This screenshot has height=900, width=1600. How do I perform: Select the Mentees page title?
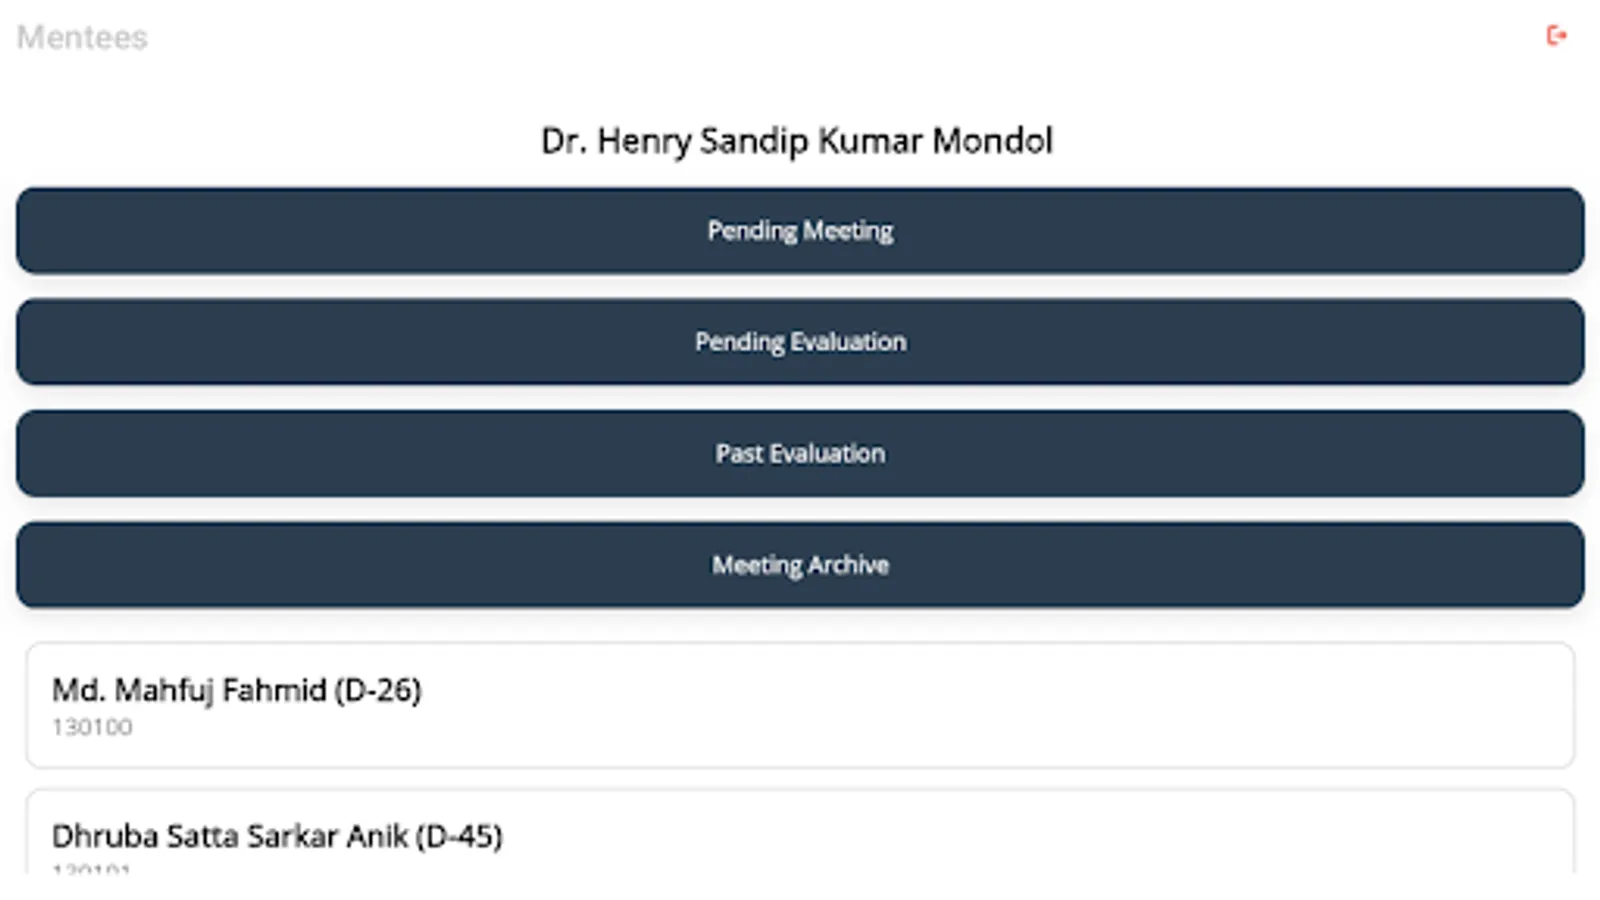tap(82, 37)
